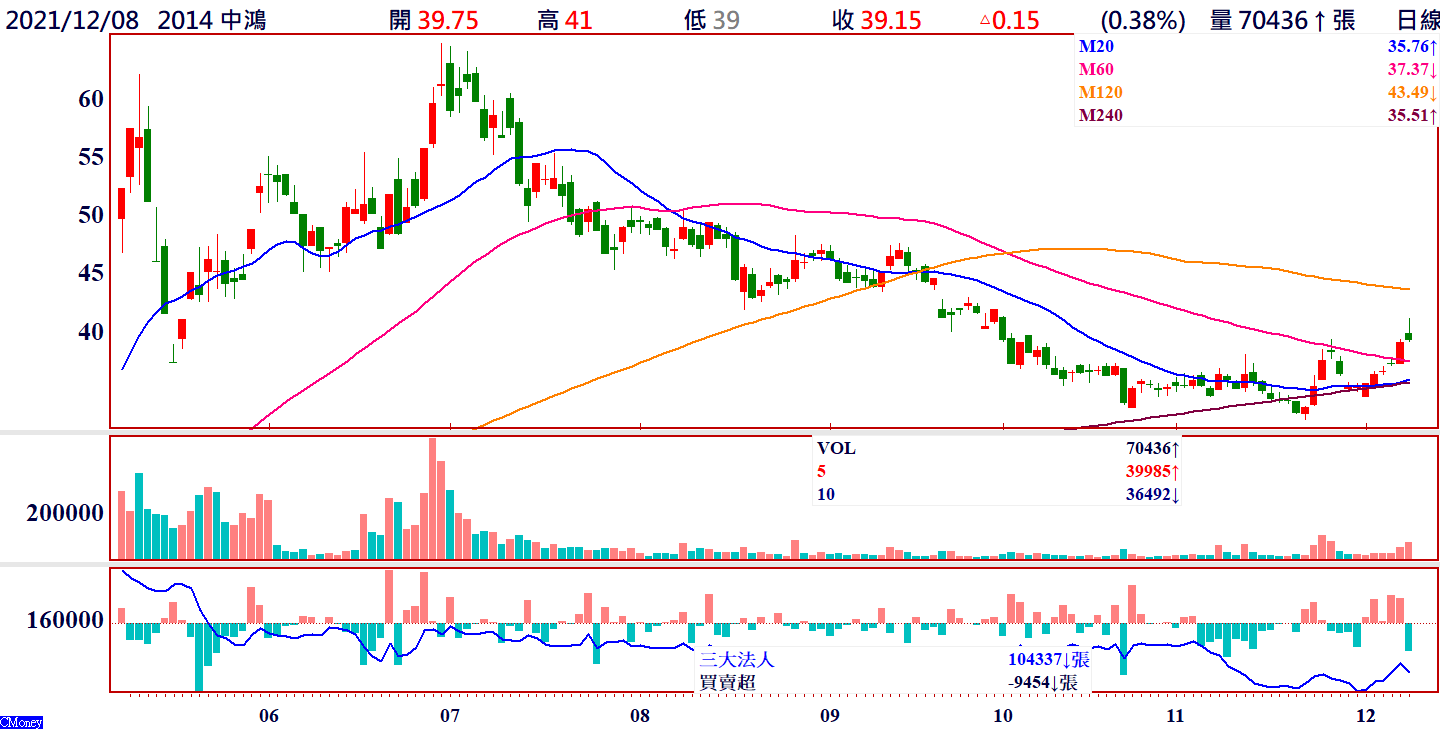Click the latest candlestick at chart right
1440x750 pixels.
(x=1409, y=336)
